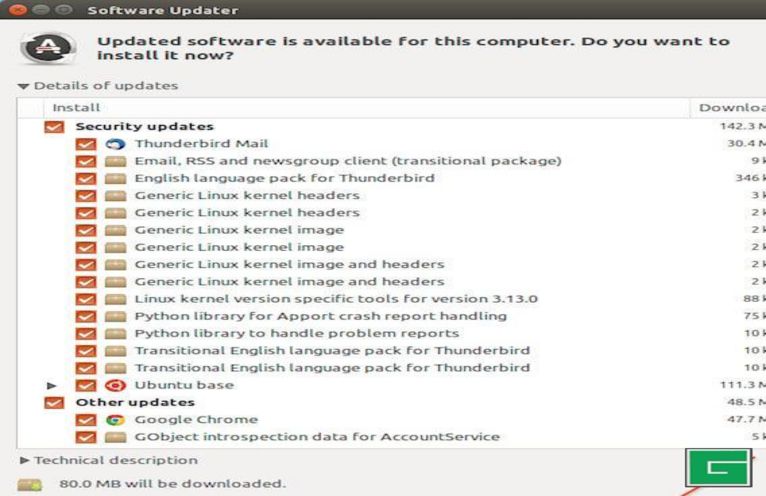Collapse the Details of updates section

pos(24,86)
